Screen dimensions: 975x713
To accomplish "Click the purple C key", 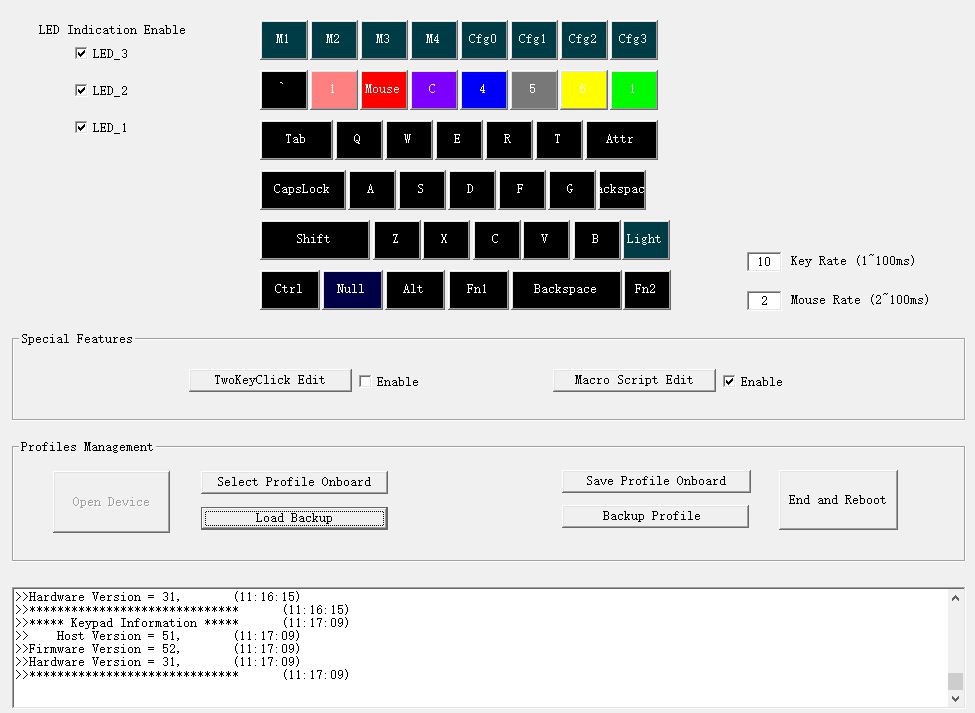I will click(x=433, y=90).
